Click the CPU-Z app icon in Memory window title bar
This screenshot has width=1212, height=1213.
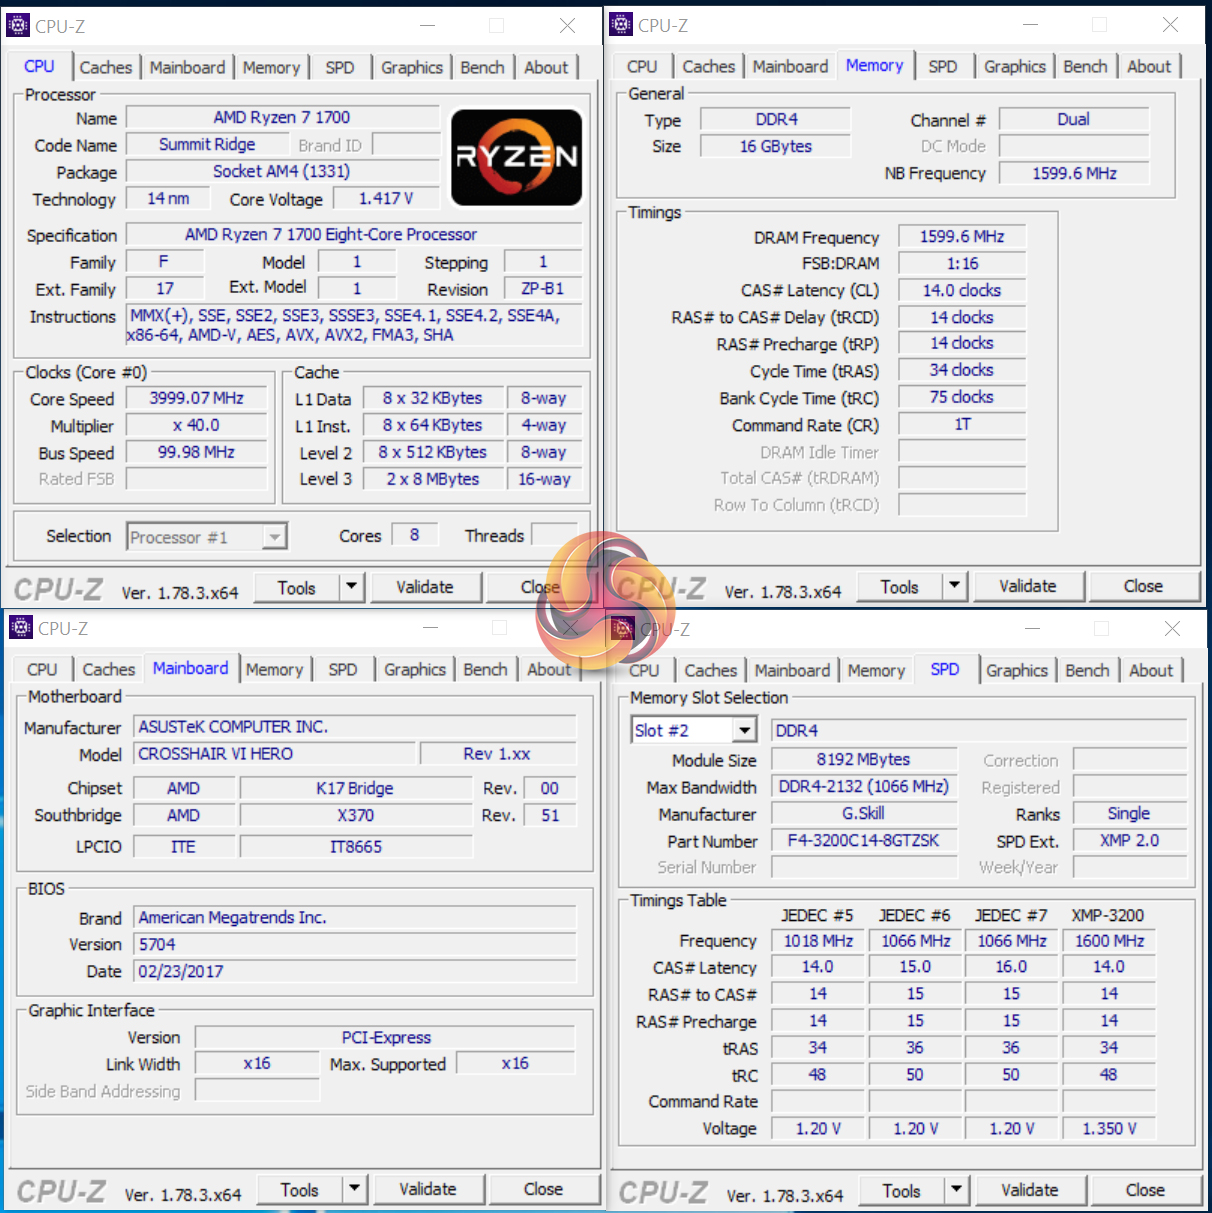(x=621, y=24)
